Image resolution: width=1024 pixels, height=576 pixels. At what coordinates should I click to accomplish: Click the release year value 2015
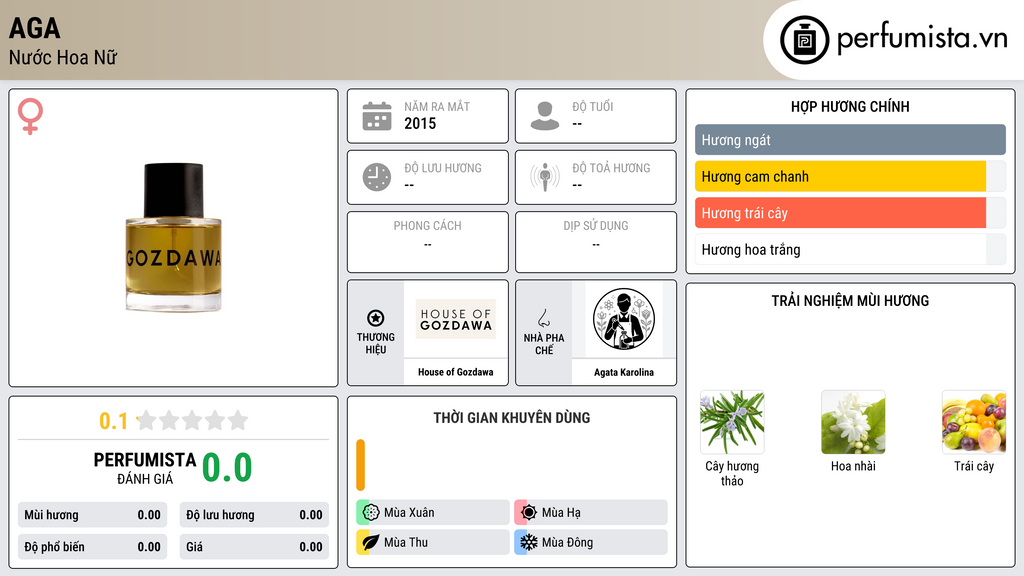click(420, 123)
